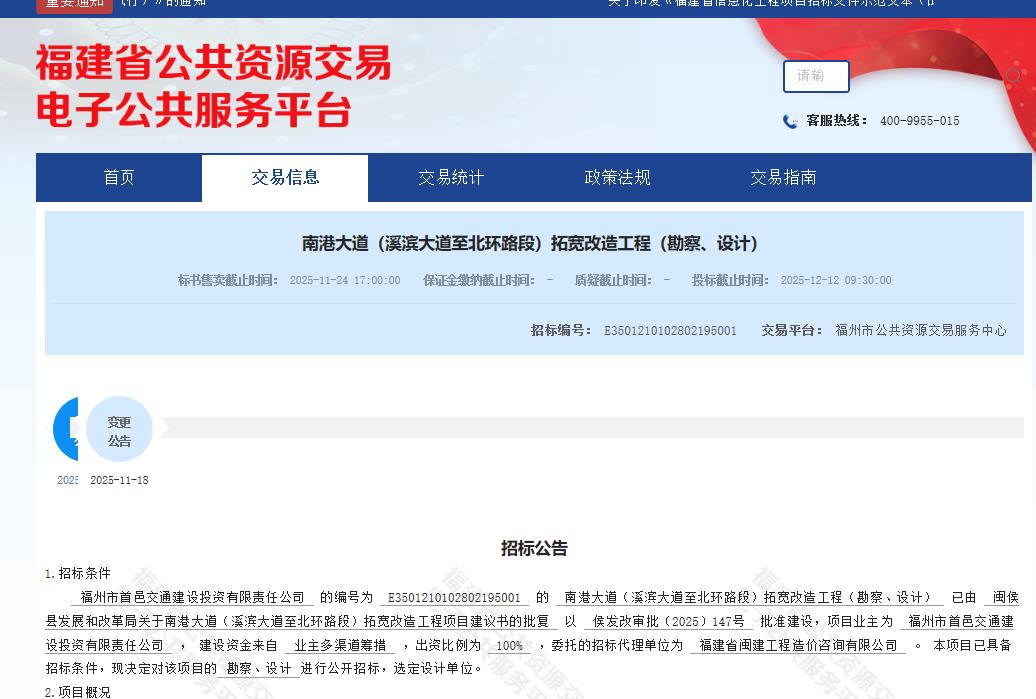Select the 交易统计 navigation tab
Image resolution: width=1036 pixels, height=699 pixels.
pyautogui.click(x=450, y=177)
